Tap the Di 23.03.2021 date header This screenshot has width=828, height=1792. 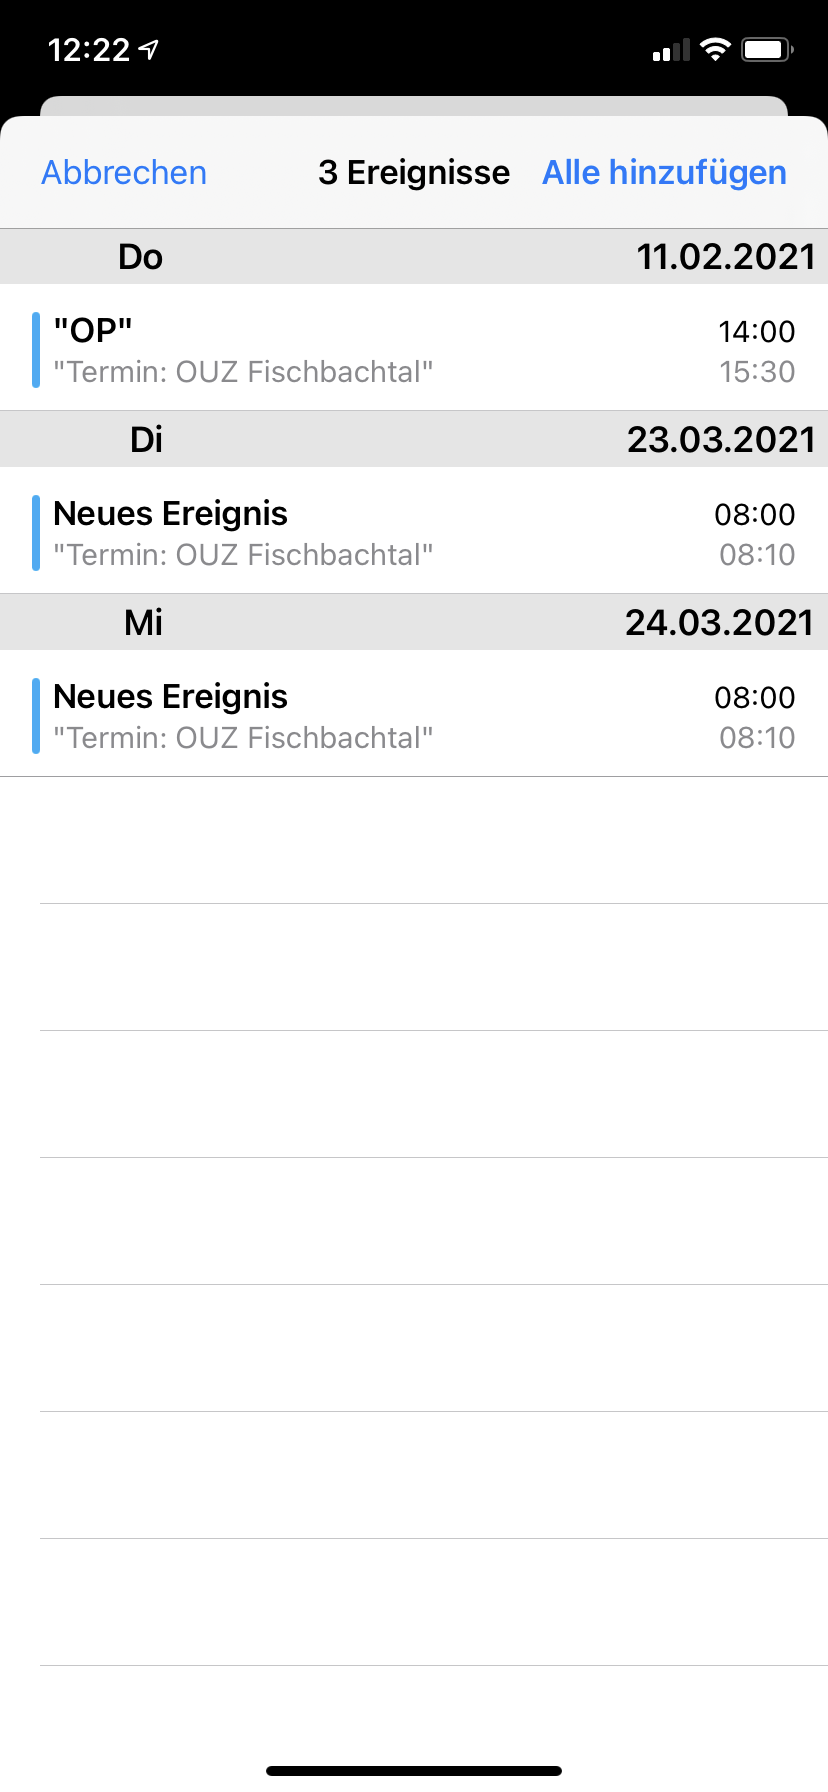pyautogui.click(x=414, y=440)
